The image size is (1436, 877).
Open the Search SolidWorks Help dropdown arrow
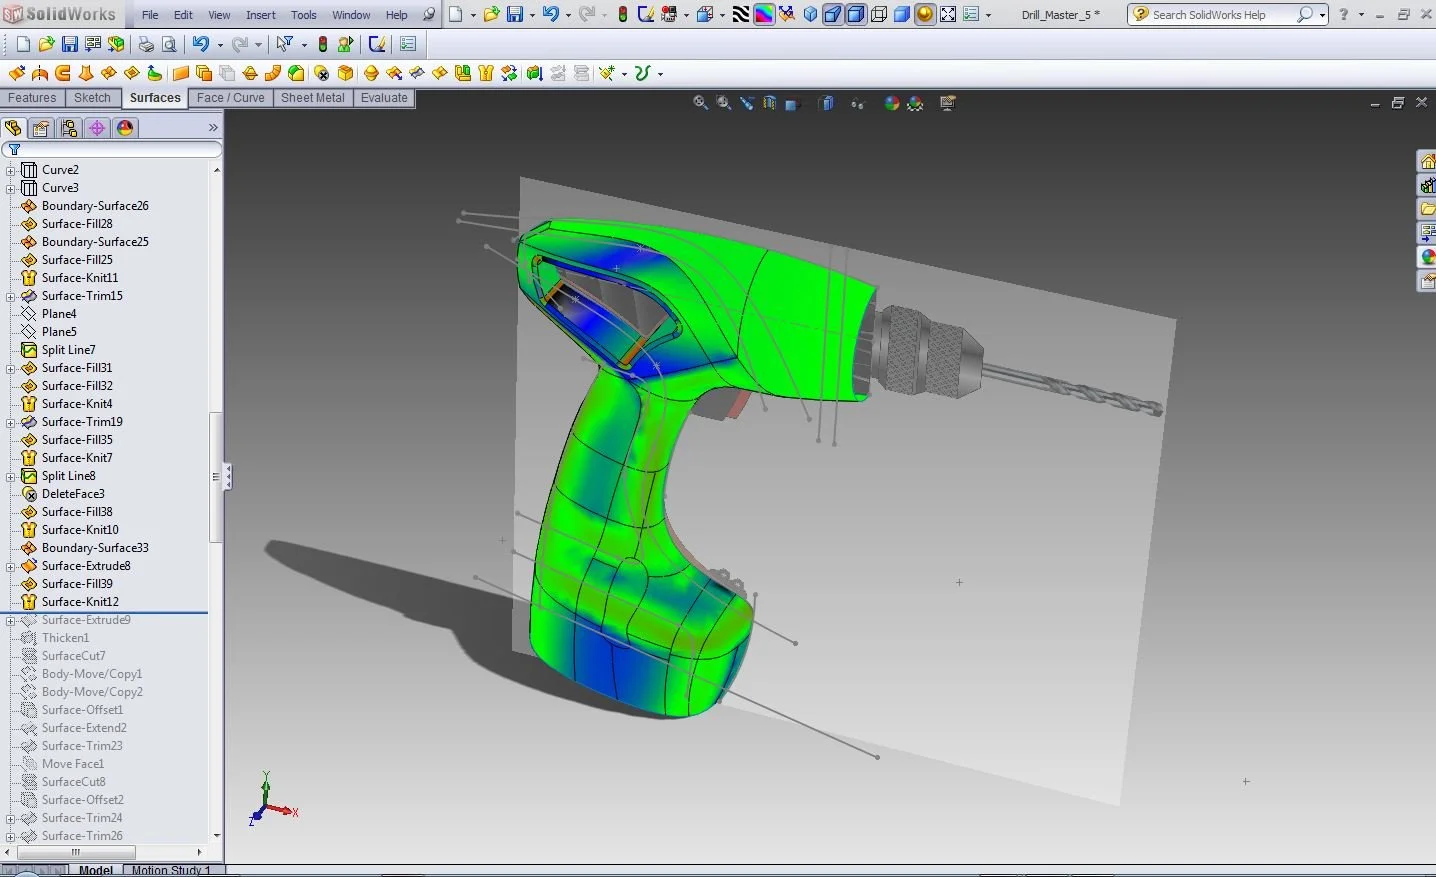point(1322,15)
